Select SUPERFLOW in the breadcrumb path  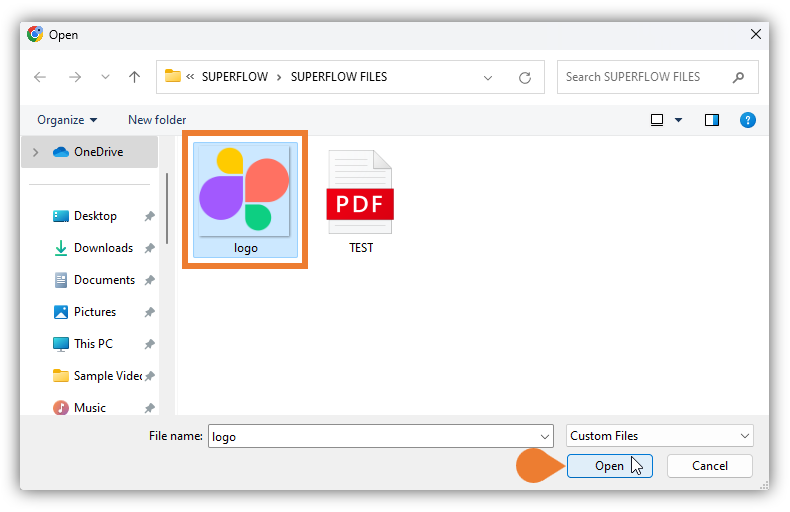(235, 77)
